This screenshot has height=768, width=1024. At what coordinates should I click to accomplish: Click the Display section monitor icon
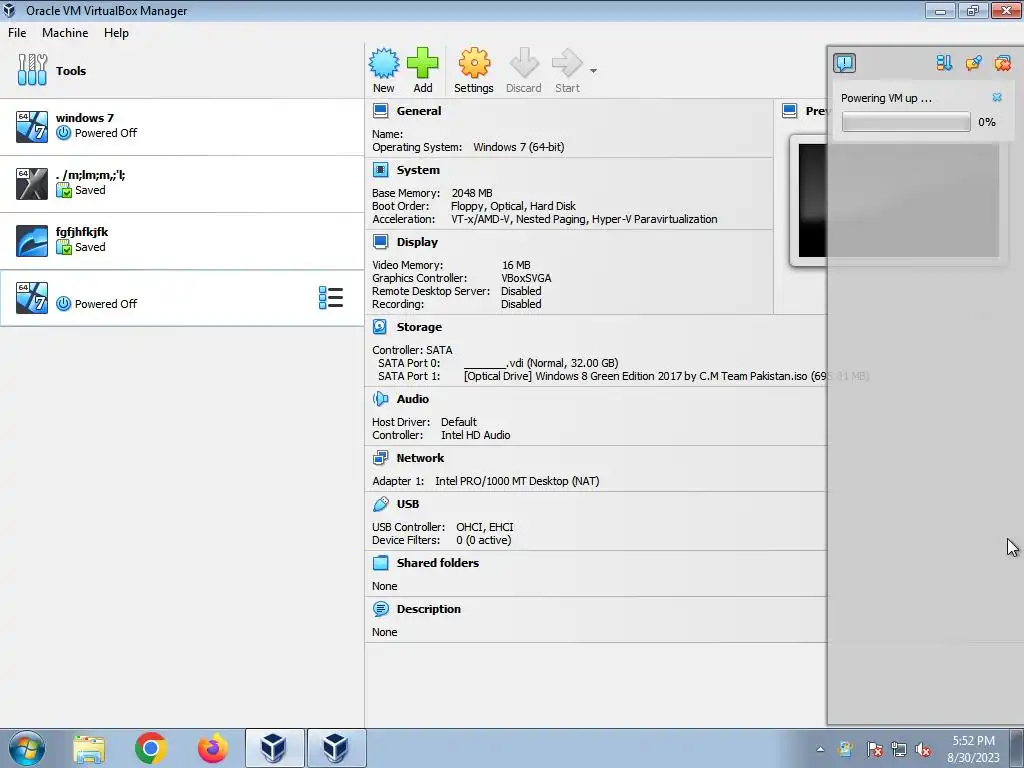[x=380, y=242]
